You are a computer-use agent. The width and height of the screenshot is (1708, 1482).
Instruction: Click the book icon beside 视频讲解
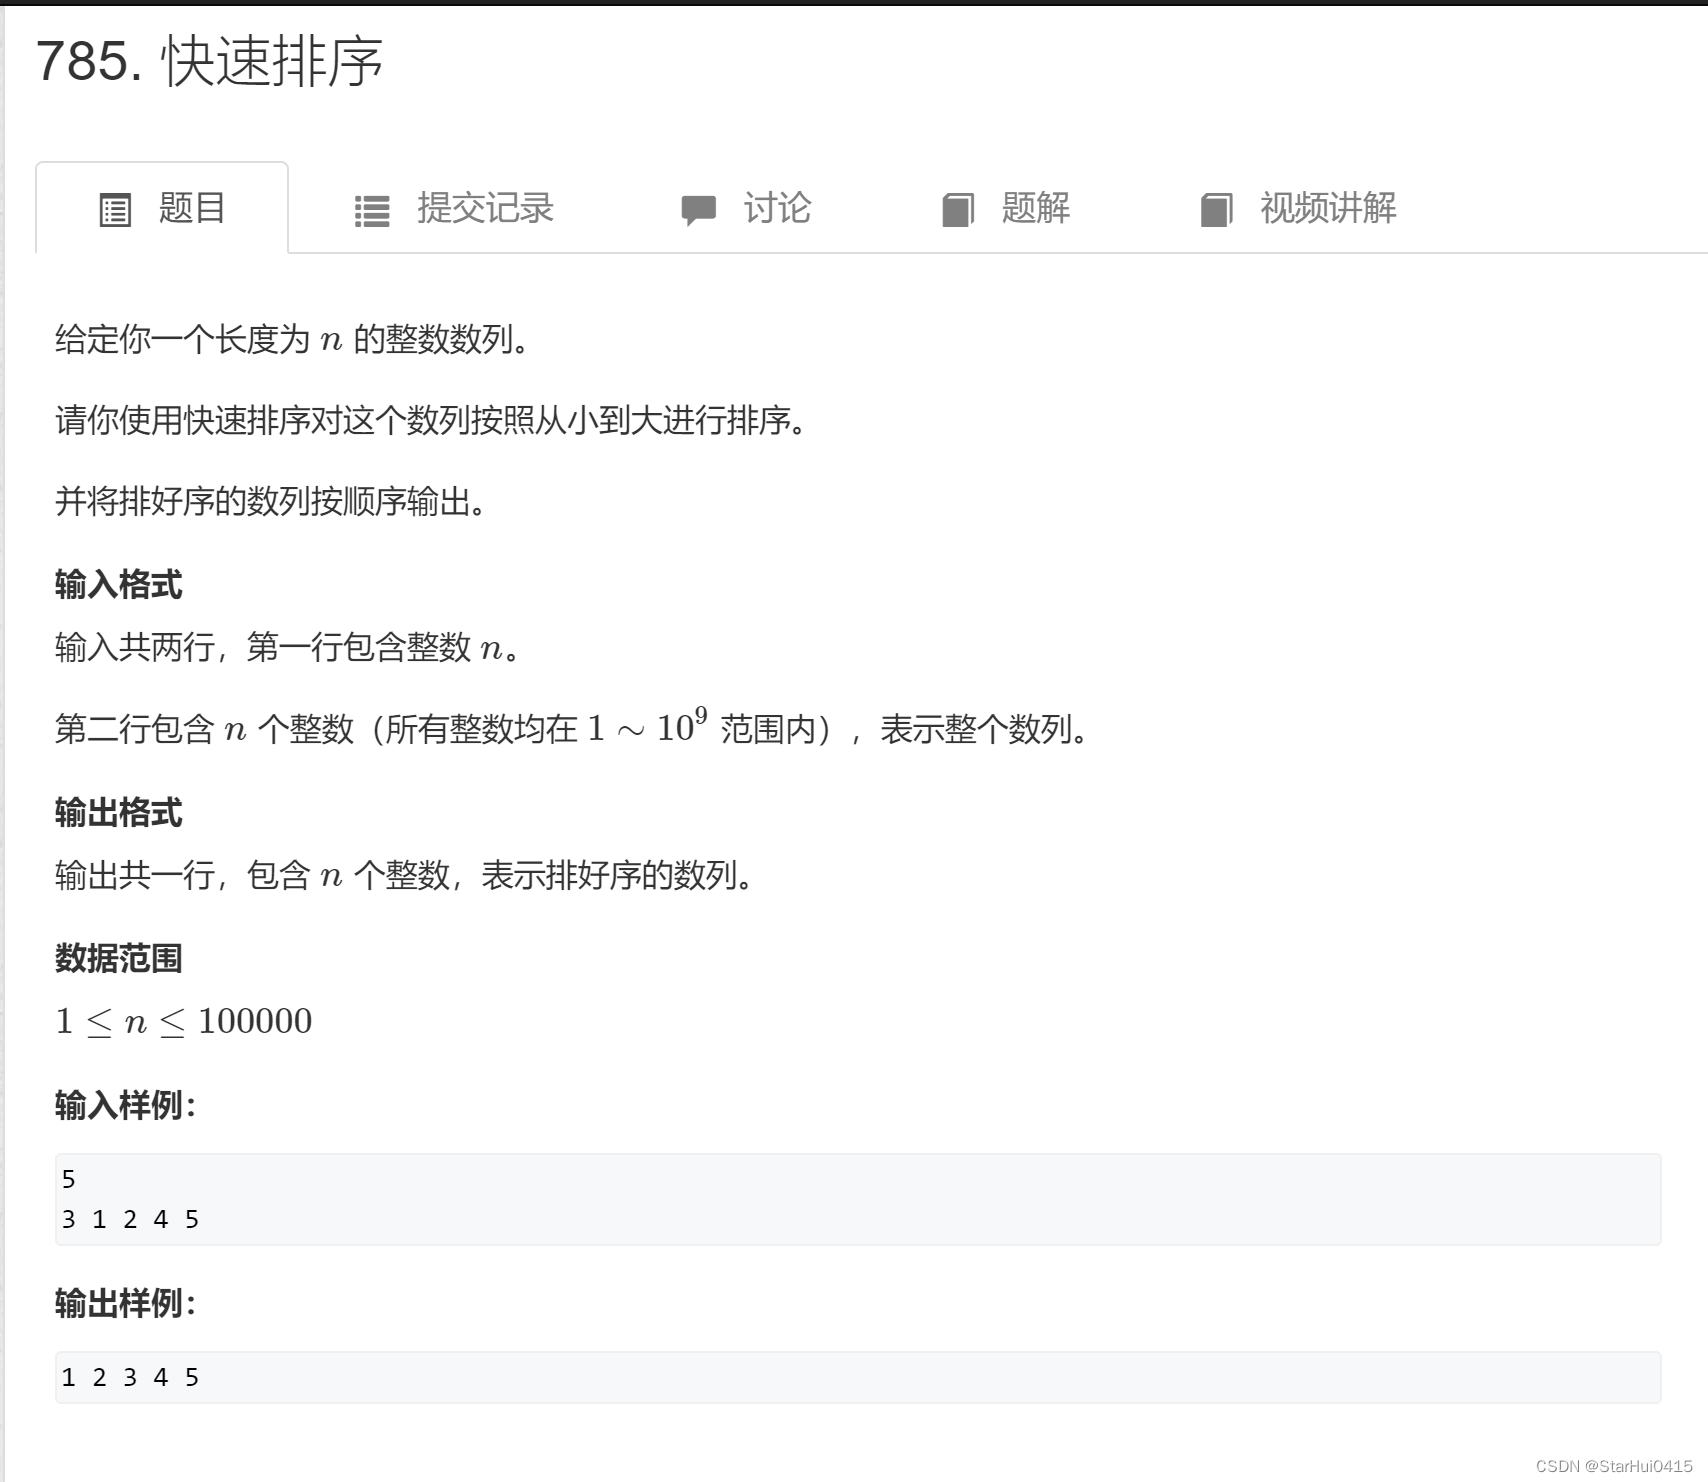point(1214,208)
